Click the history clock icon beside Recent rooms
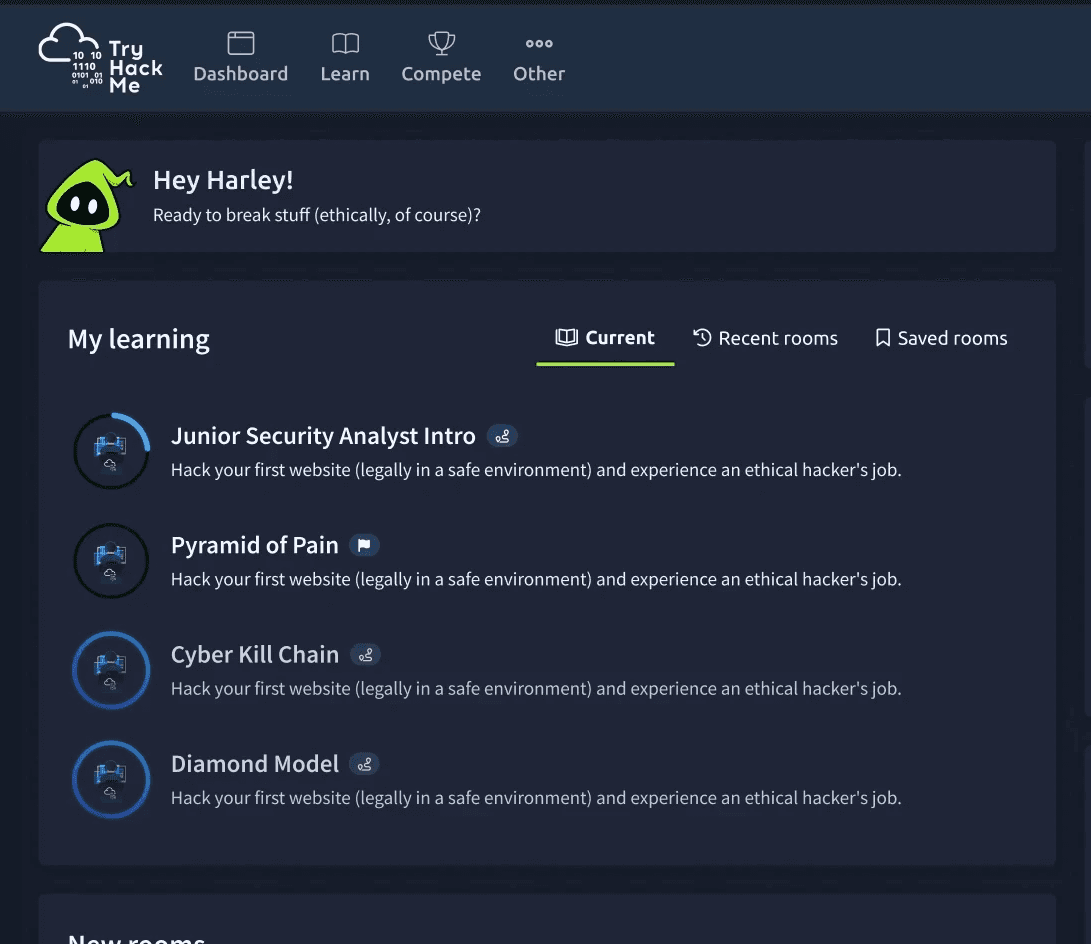The height and width of the screenshot is (944, 1091). (702, 337)
